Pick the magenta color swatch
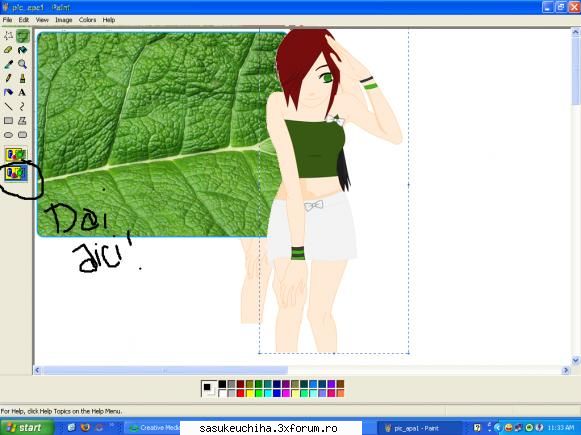 (286, 393)
